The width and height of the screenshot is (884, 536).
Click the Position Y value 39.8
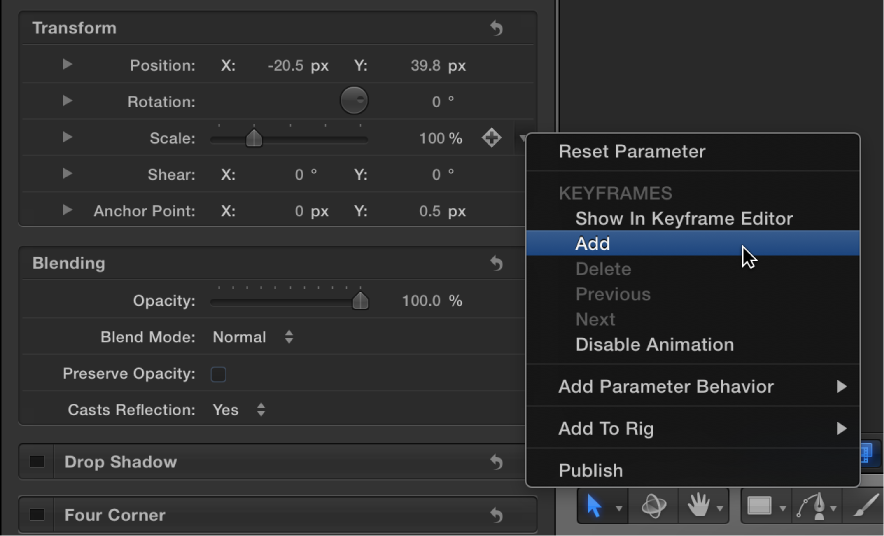click(x=425, y=66)
